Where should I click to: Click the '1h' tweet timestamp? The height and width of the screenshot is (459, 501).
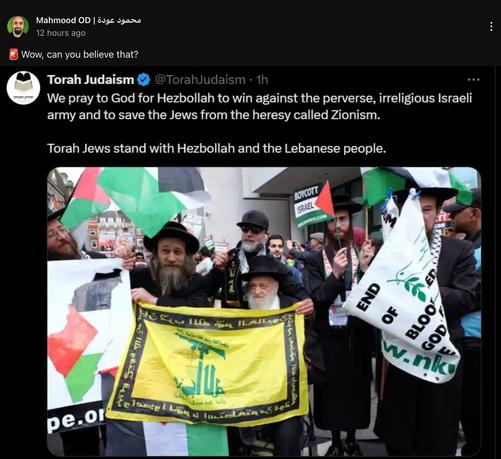point(262,80)
